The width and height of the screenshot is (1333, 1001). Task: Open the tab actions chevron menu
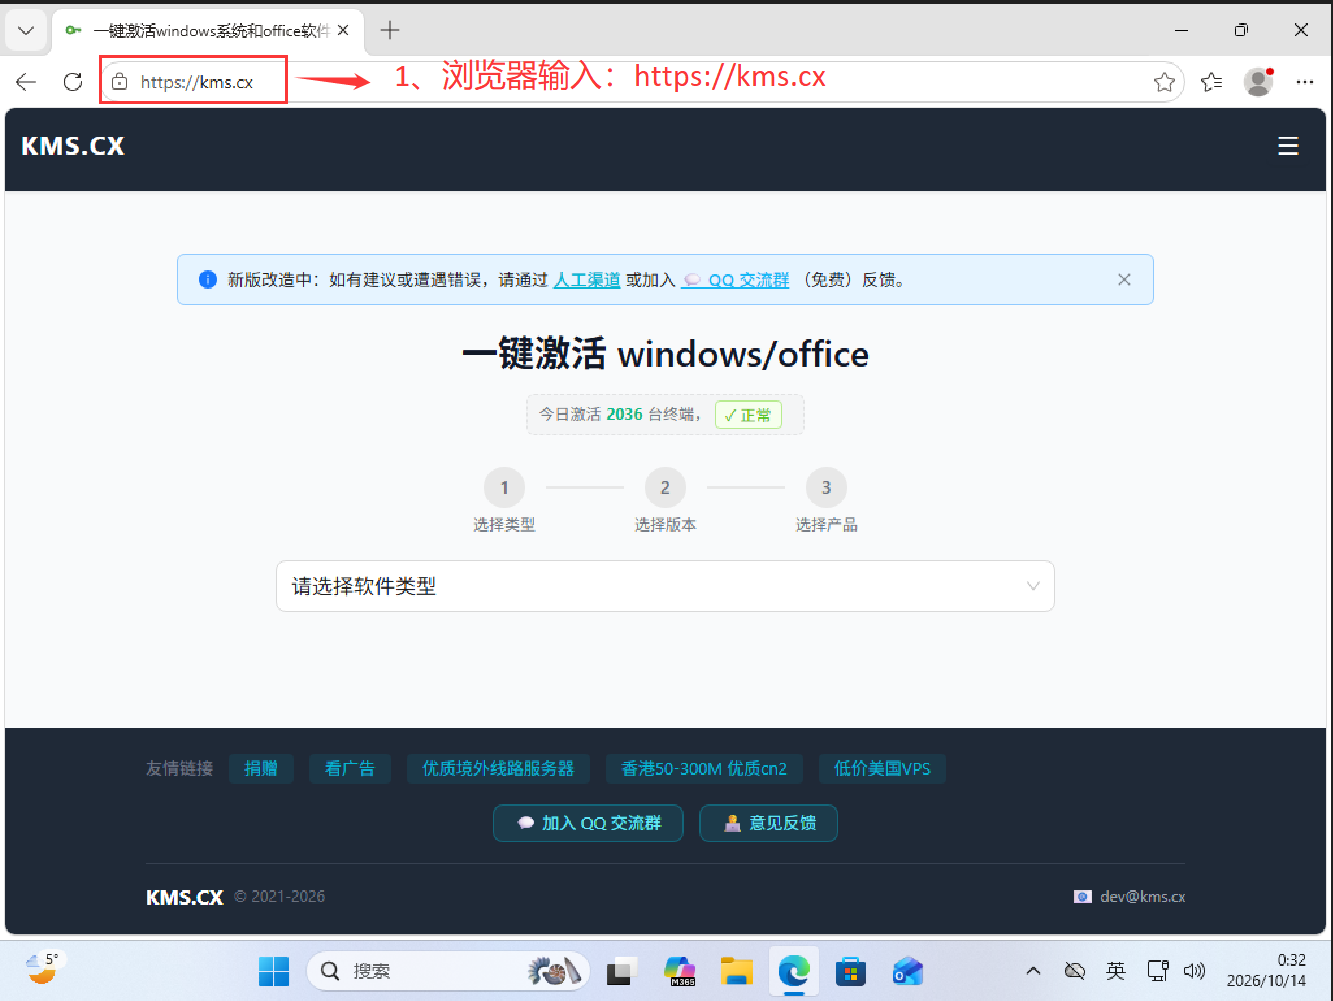pos(26,30)
